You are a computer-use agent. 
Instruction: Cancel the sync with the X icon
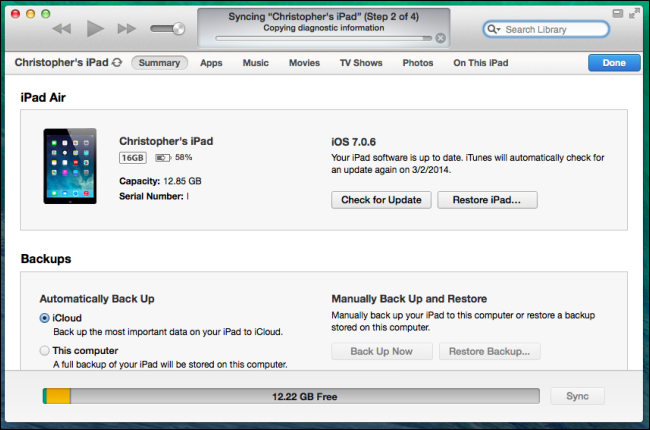click(x=441, y=39)
